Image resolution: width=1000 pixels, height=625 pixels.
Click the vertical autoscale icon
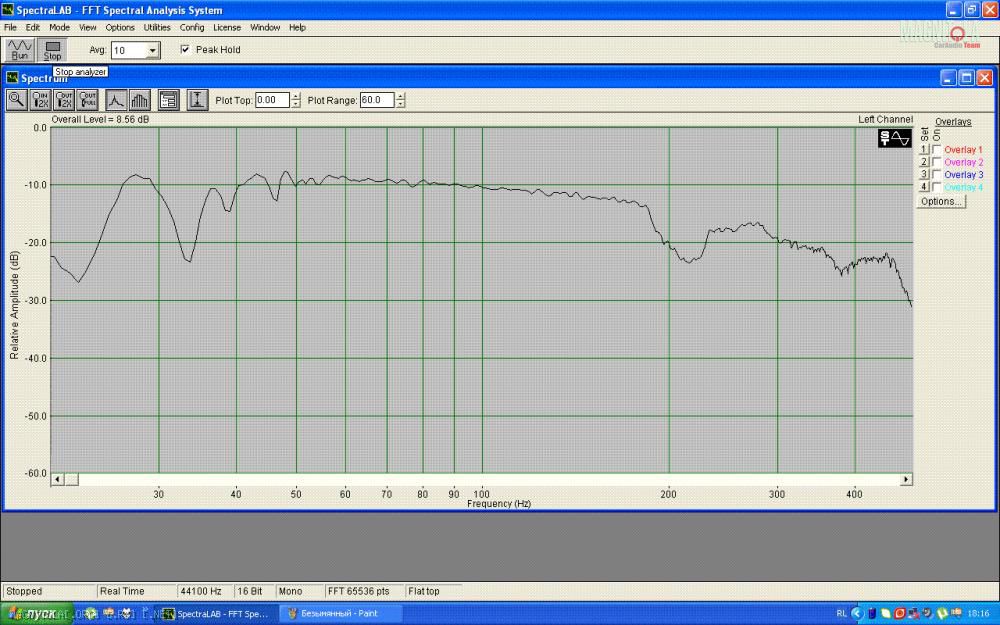click(197, 100)
